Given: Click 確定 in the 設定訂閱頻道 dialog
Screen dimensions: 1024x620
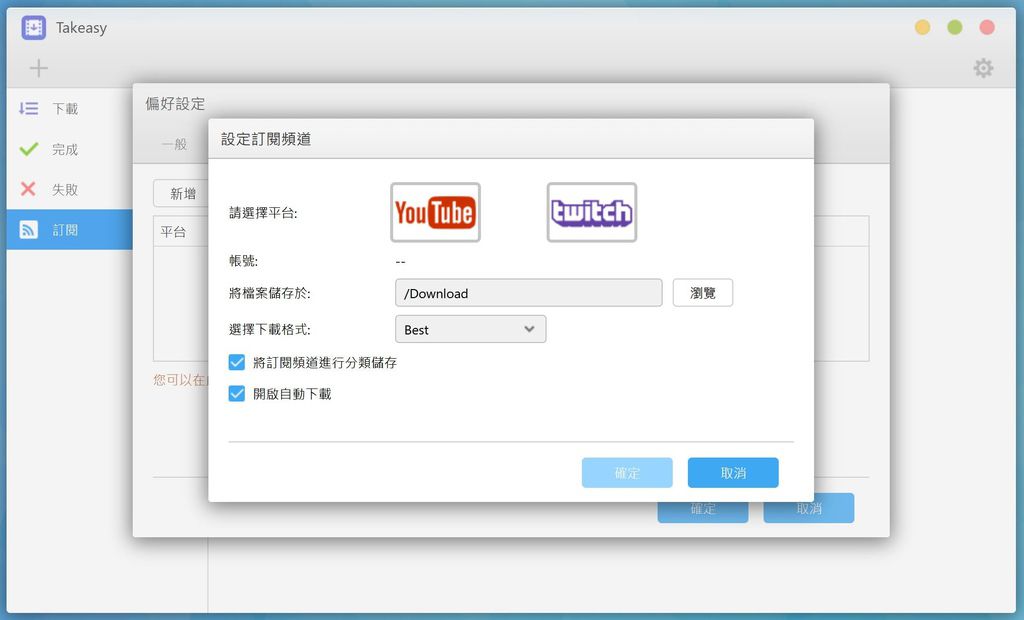Looking at the screenshot, I should coord(627,472).
